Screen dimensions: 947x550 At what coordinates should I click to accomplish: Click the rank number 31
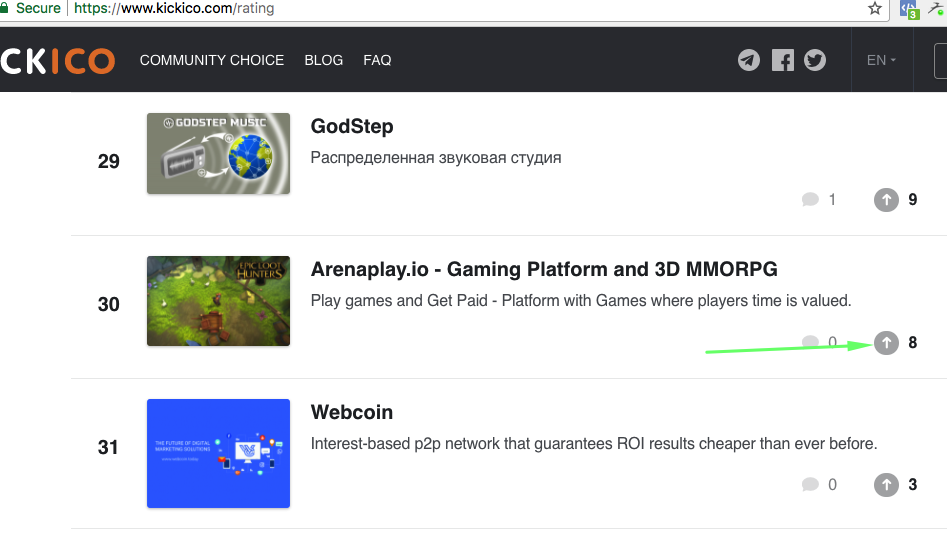click(x=108, y=447)
